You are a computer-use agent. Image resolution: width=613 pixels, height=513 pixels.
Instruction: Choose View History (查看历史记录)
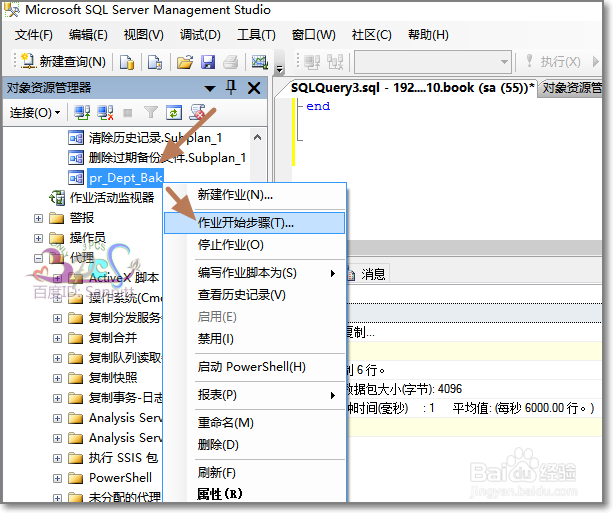click(x=255, y=295)
